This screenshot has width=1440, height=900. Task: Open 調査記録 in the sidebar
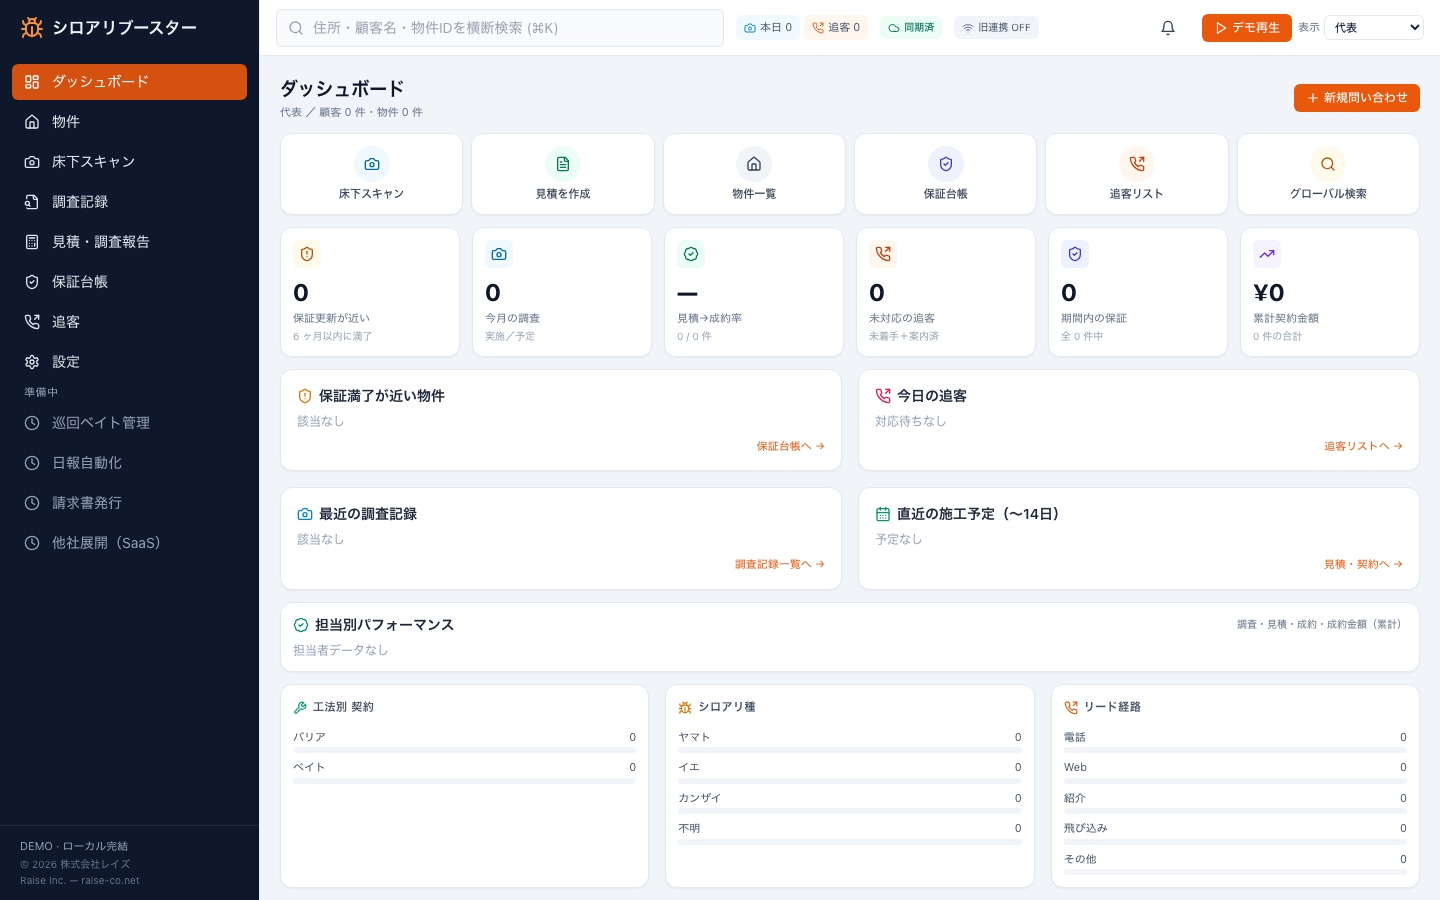click(x=129, y=202)
